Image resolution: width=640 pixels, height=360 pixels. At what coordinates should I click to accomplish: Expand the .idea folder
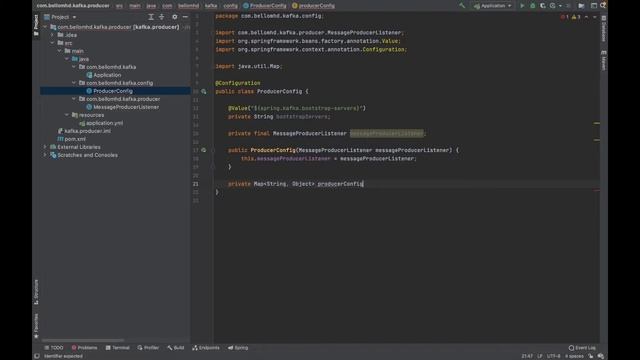[52, 35]
